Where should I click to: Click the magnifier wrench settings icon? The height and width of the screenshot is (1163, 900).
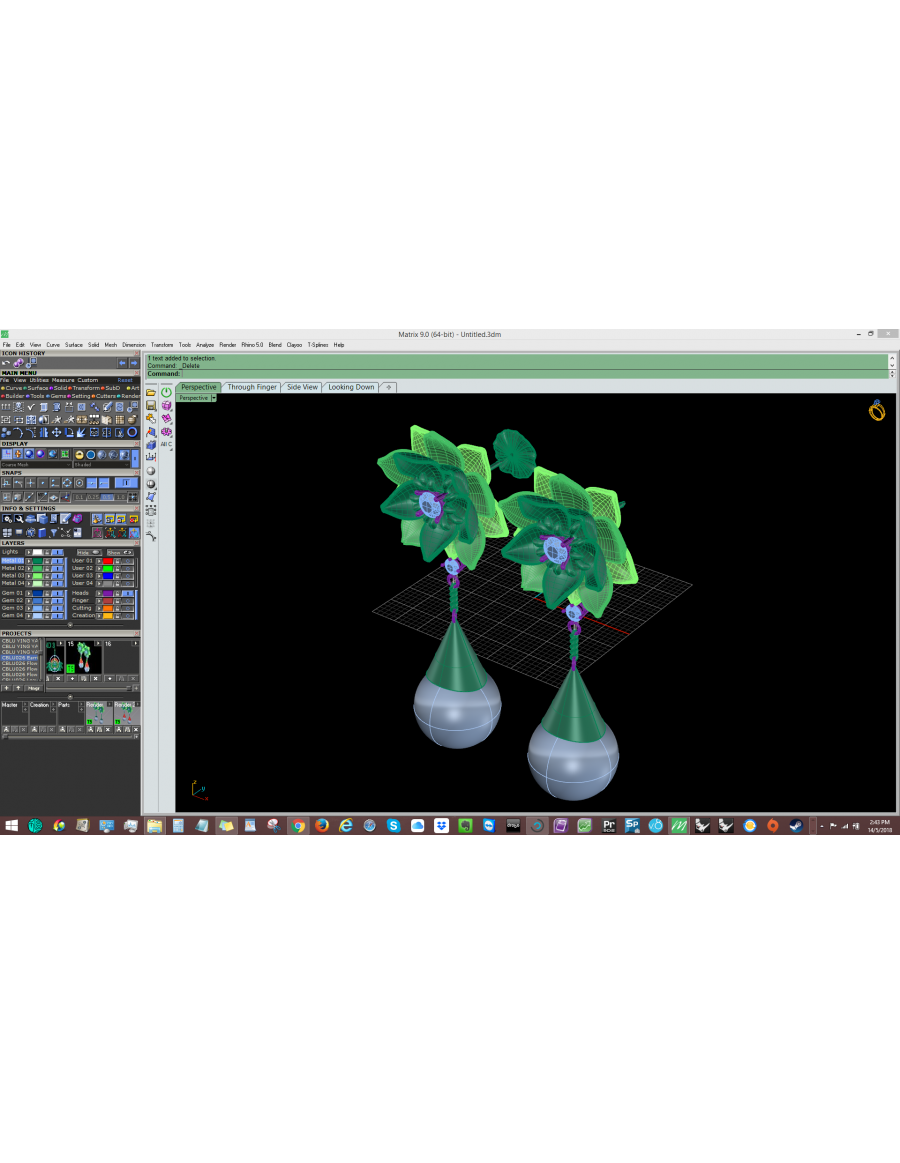[x=19, y=518]
